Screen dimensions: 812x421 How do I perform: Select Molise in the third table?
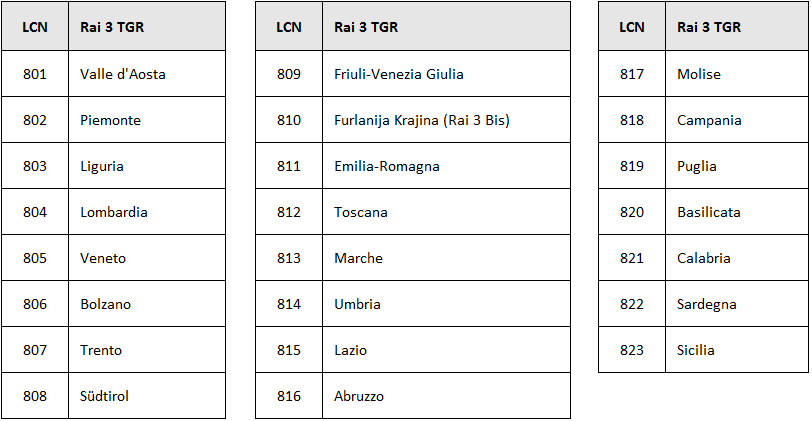pyautogui.click(x=699, y=74)
